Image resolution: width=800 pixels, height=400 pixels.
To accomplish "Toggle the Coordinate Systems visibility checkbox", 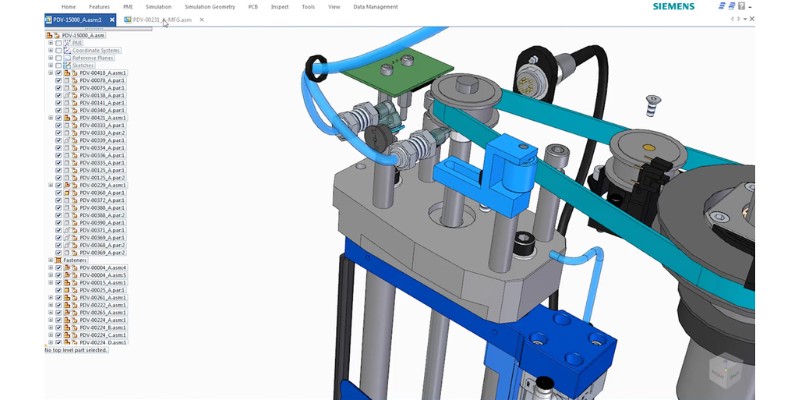I will pos(59,51).
